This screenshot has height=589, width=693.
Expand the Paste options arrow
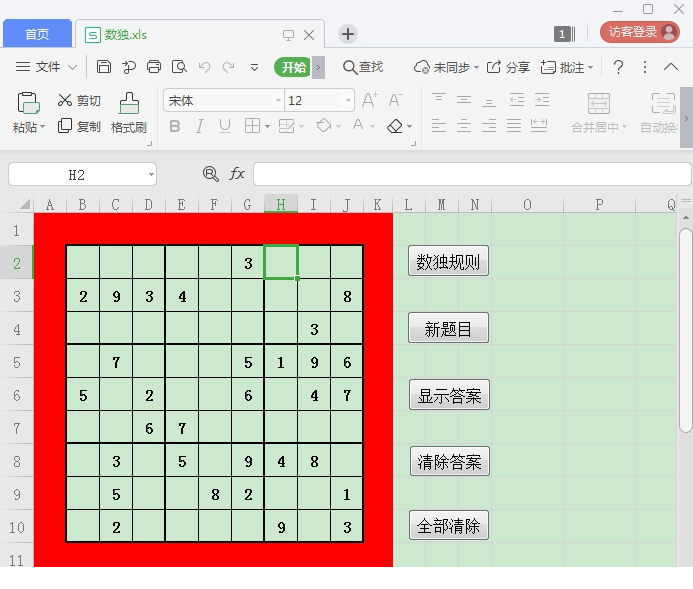(43, 127)
